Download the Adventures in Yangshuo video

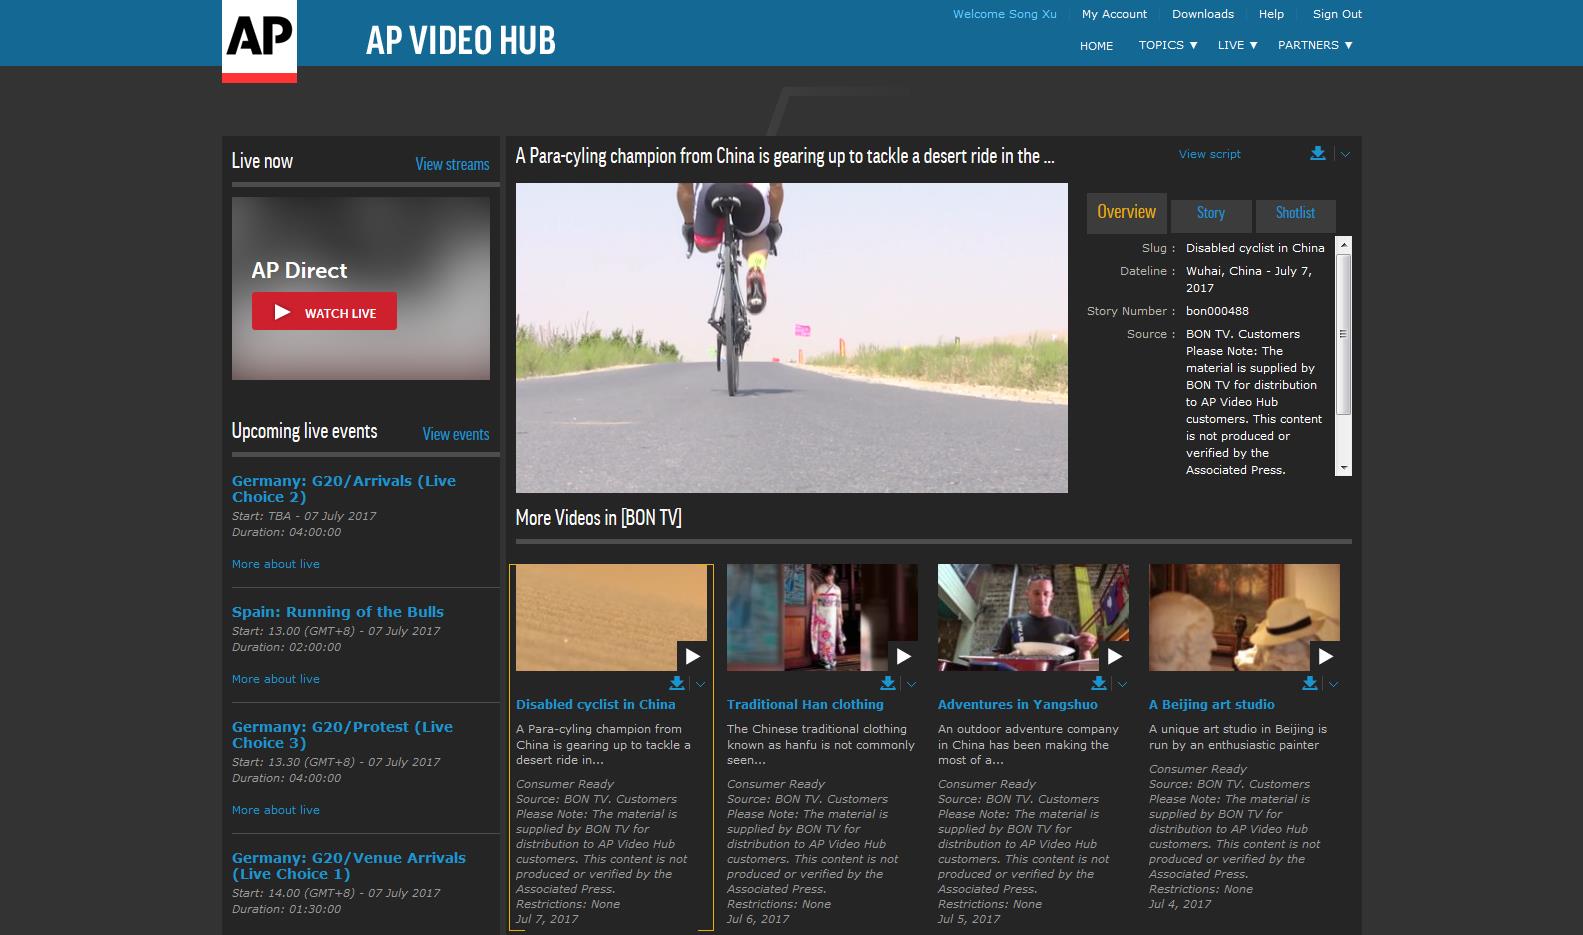[x=1099, y=683]
